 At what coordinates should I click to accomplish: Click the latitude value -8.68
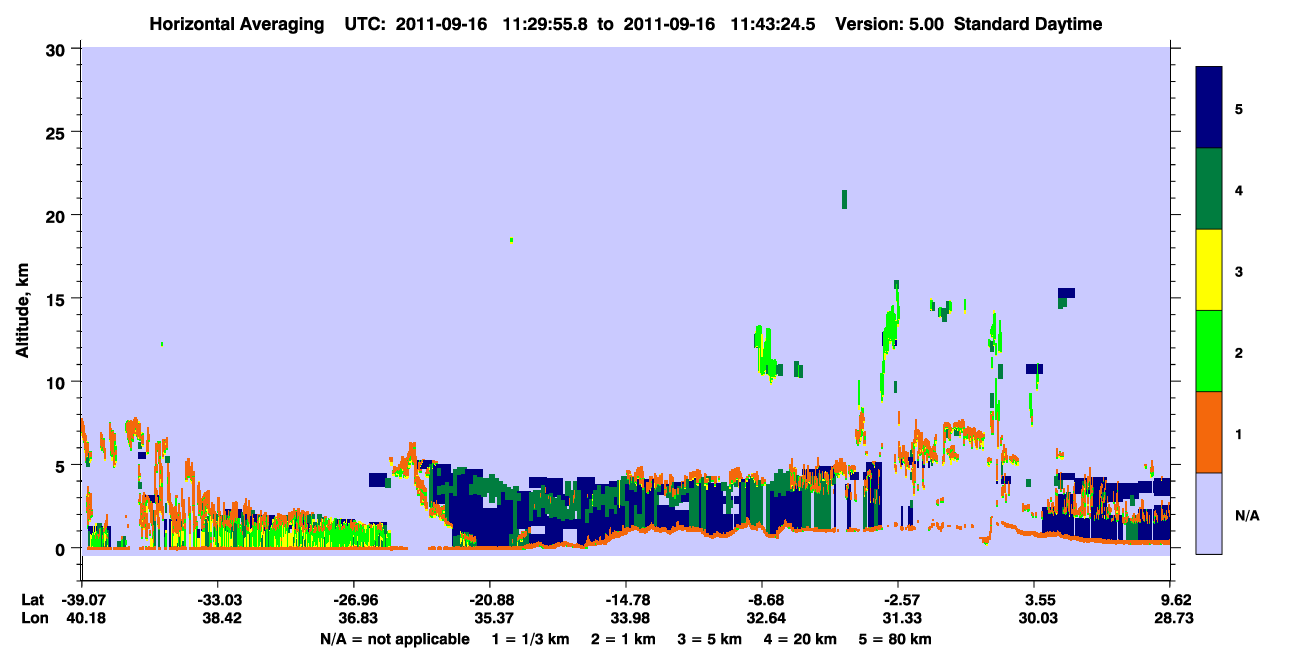[x=762, y=600]
